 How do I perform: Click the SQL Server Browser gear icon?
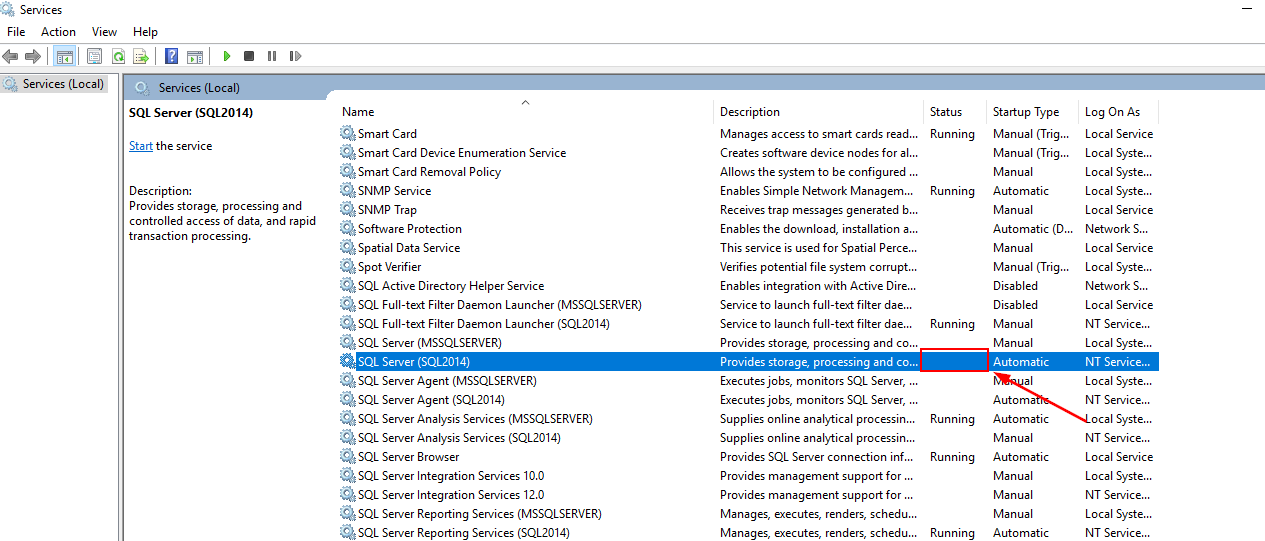348,457
